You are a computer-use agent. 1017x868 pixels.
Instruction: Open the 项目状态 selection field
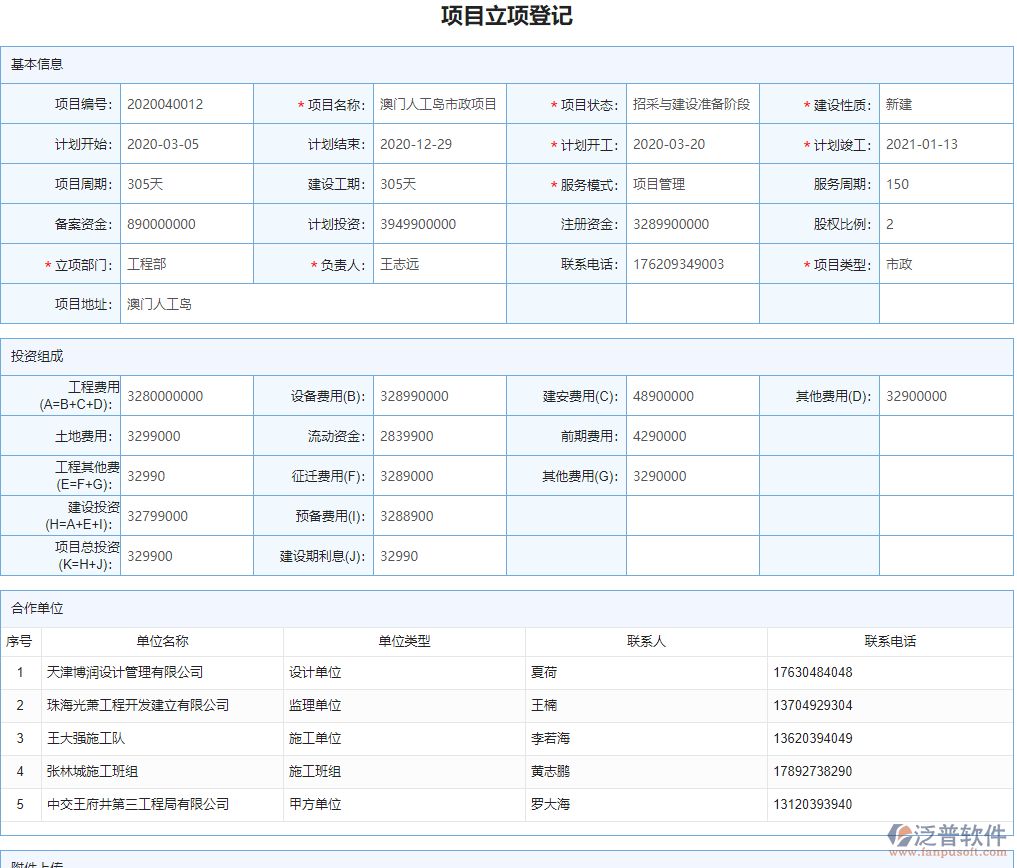[692, 104]
